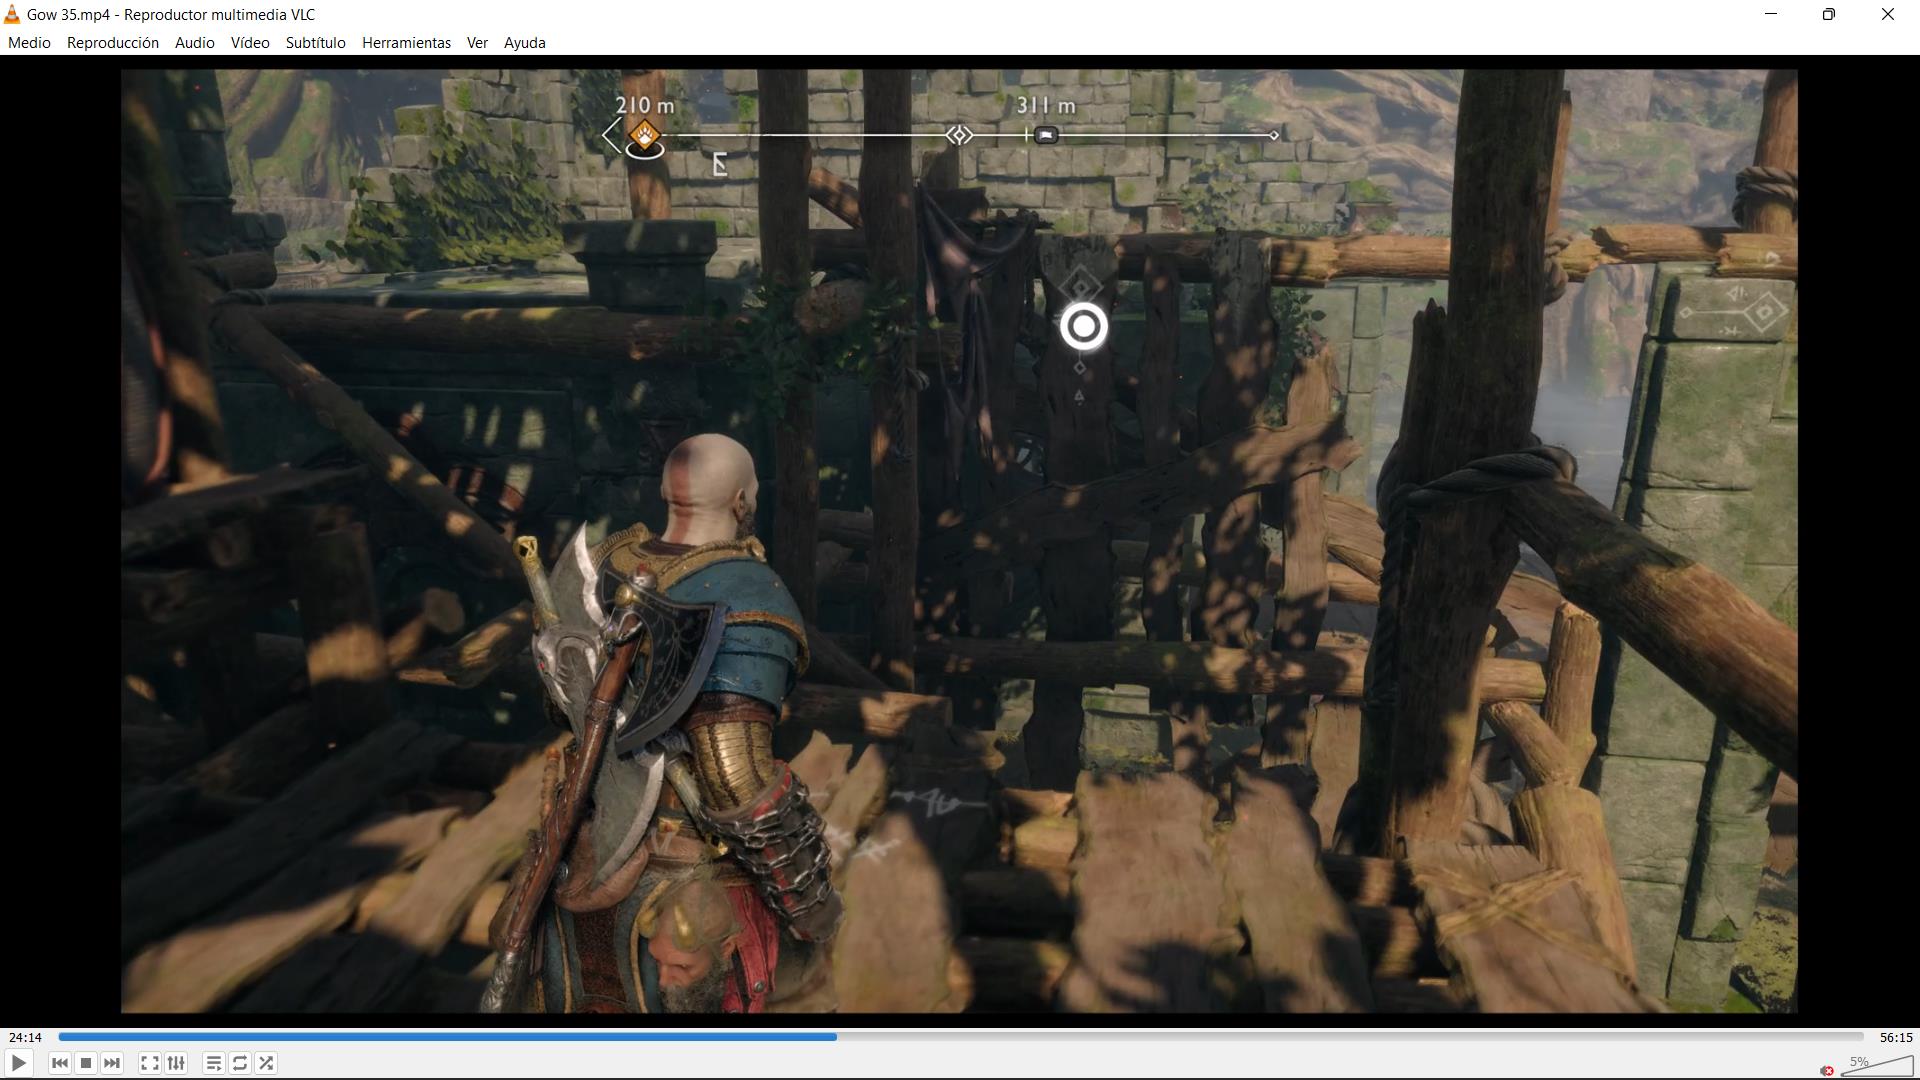This screenshot has width=1920, height=1080.
Task: Open the Vídeo menu
Action: point(250,43)
